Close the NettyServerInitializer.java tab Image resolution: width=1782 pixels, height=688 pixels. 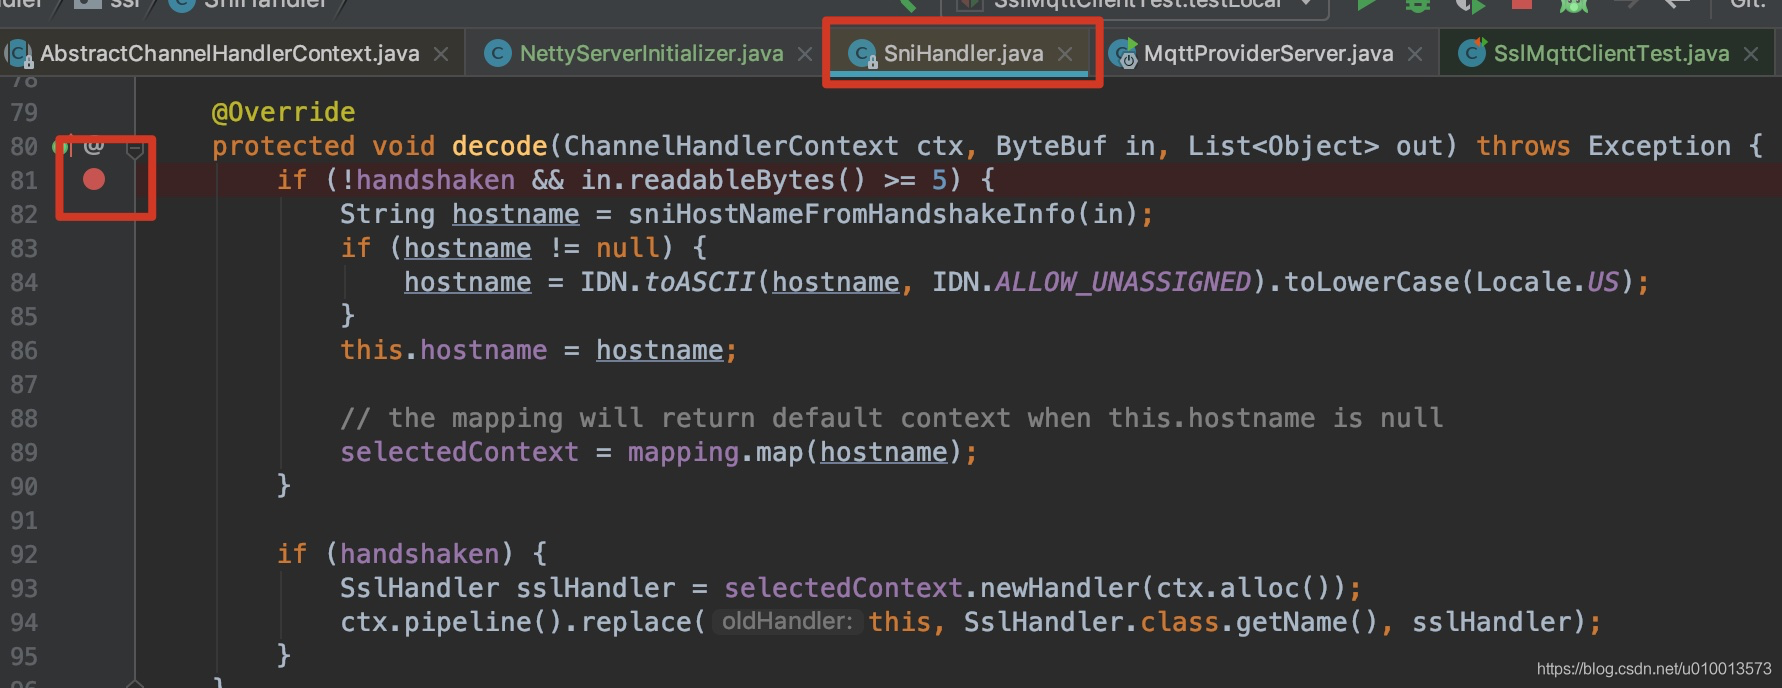tap(805, 54)
